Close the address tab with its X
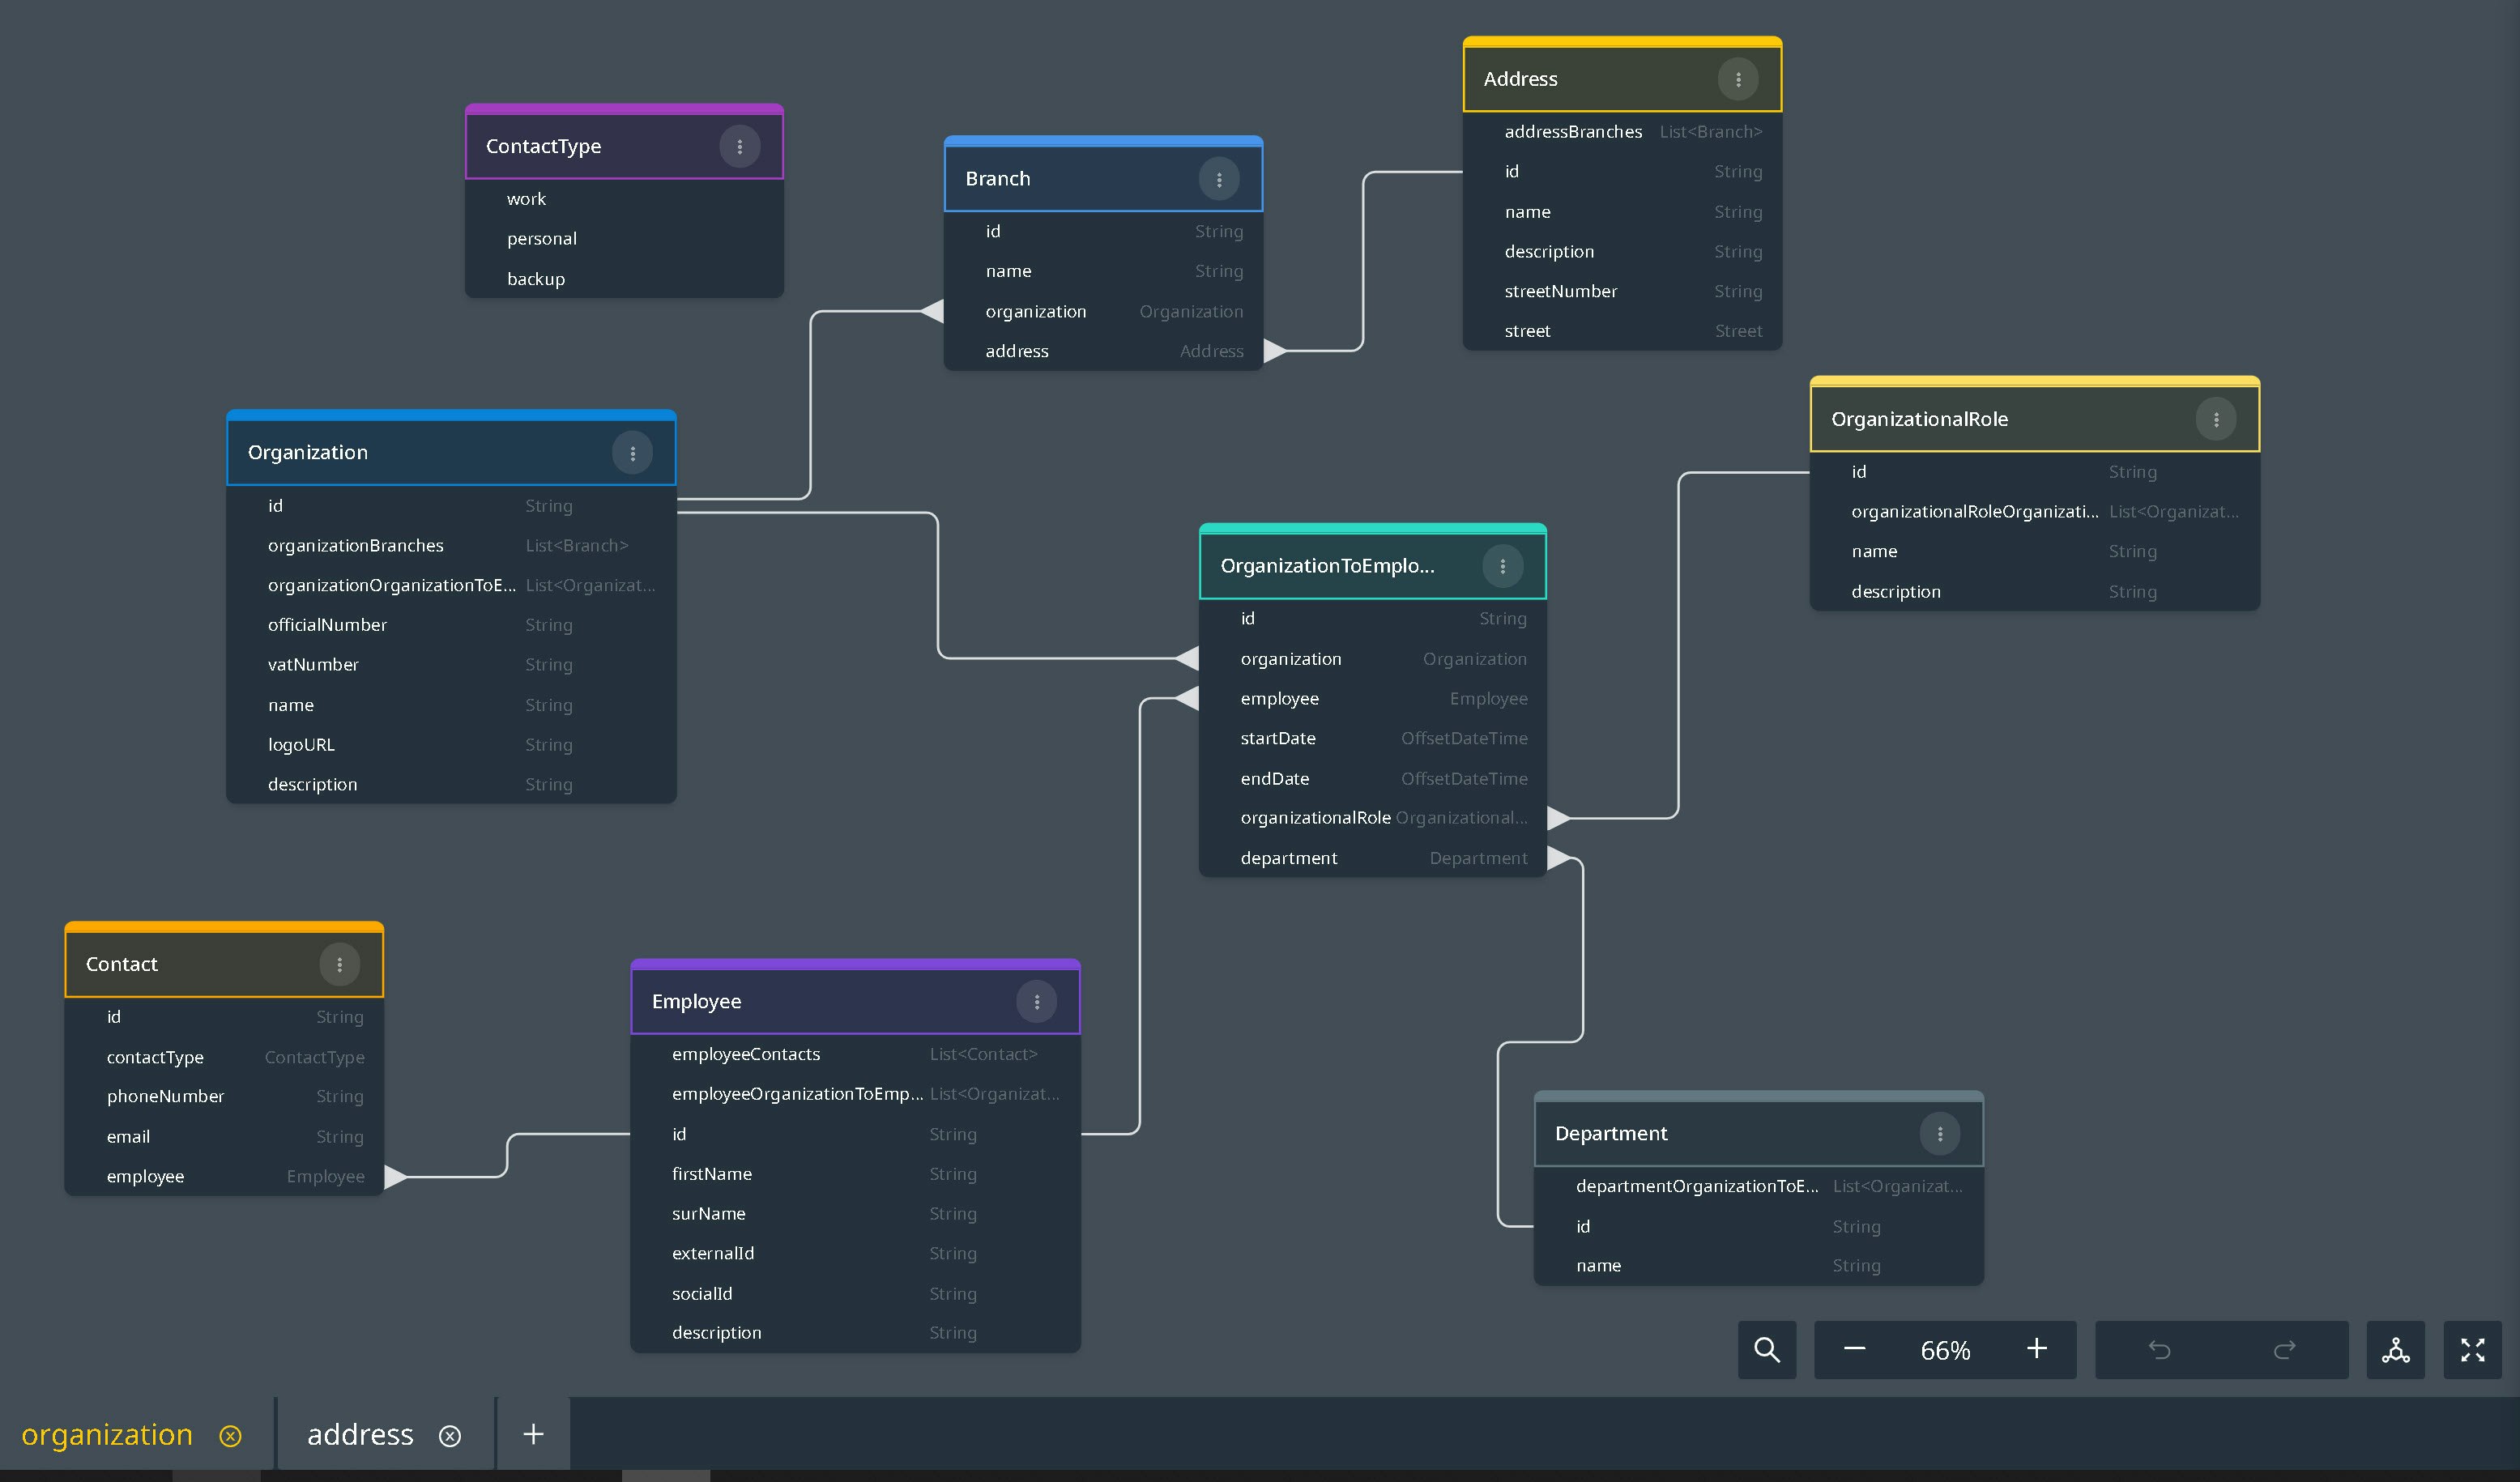This screenshot has width=2520, height=1482. tap(450, 1436)
